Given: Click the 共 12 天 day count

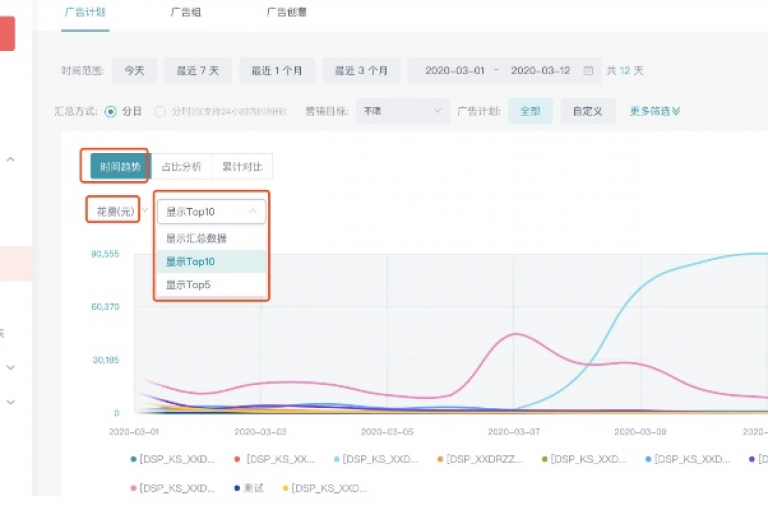Looking at the screenshot, I should pyautogui.click(x=625, y=71).
